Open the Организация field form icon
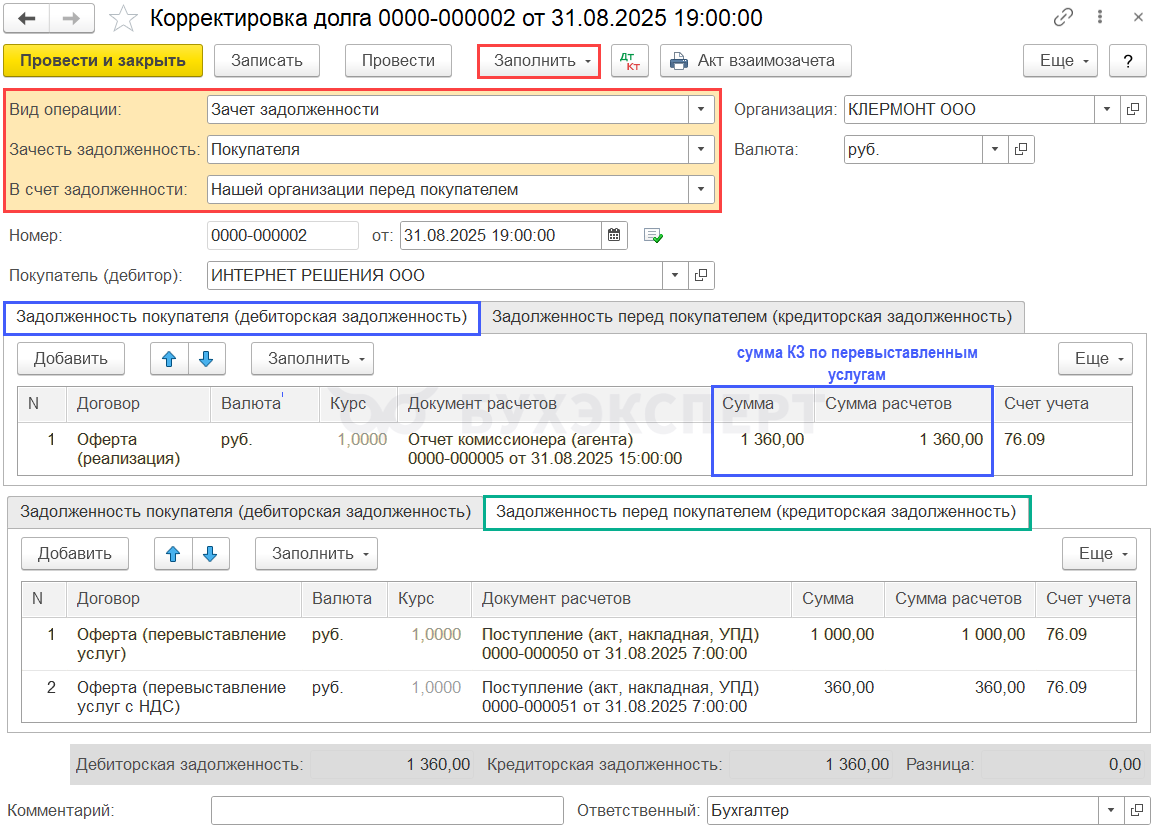The image size is (1153, 830). (1133, 110)
